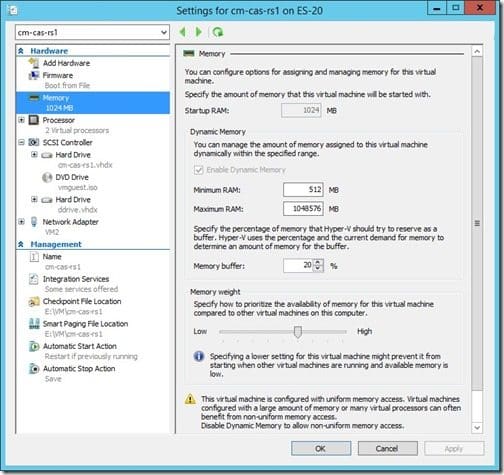
Task: Open Integration Services settings
Action: (x=76, y=279)
